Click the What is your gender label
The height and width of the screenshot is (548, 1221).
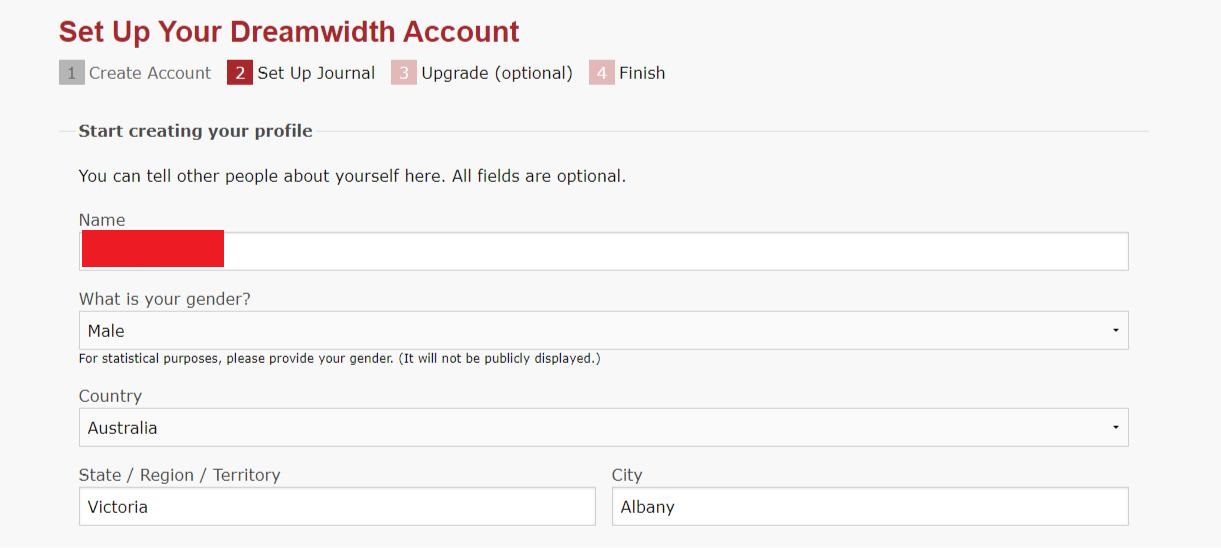coord(165,299)
